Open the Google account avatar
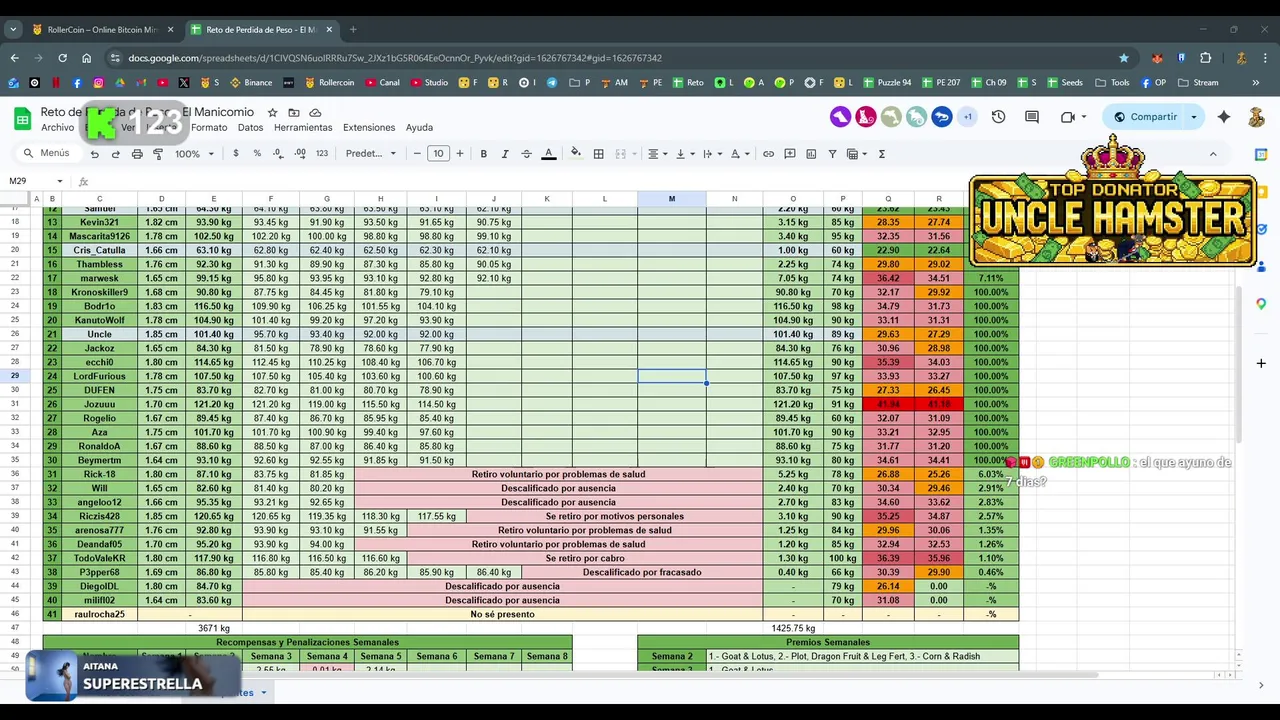The image size is (1280, 720). coord(1256,117)
